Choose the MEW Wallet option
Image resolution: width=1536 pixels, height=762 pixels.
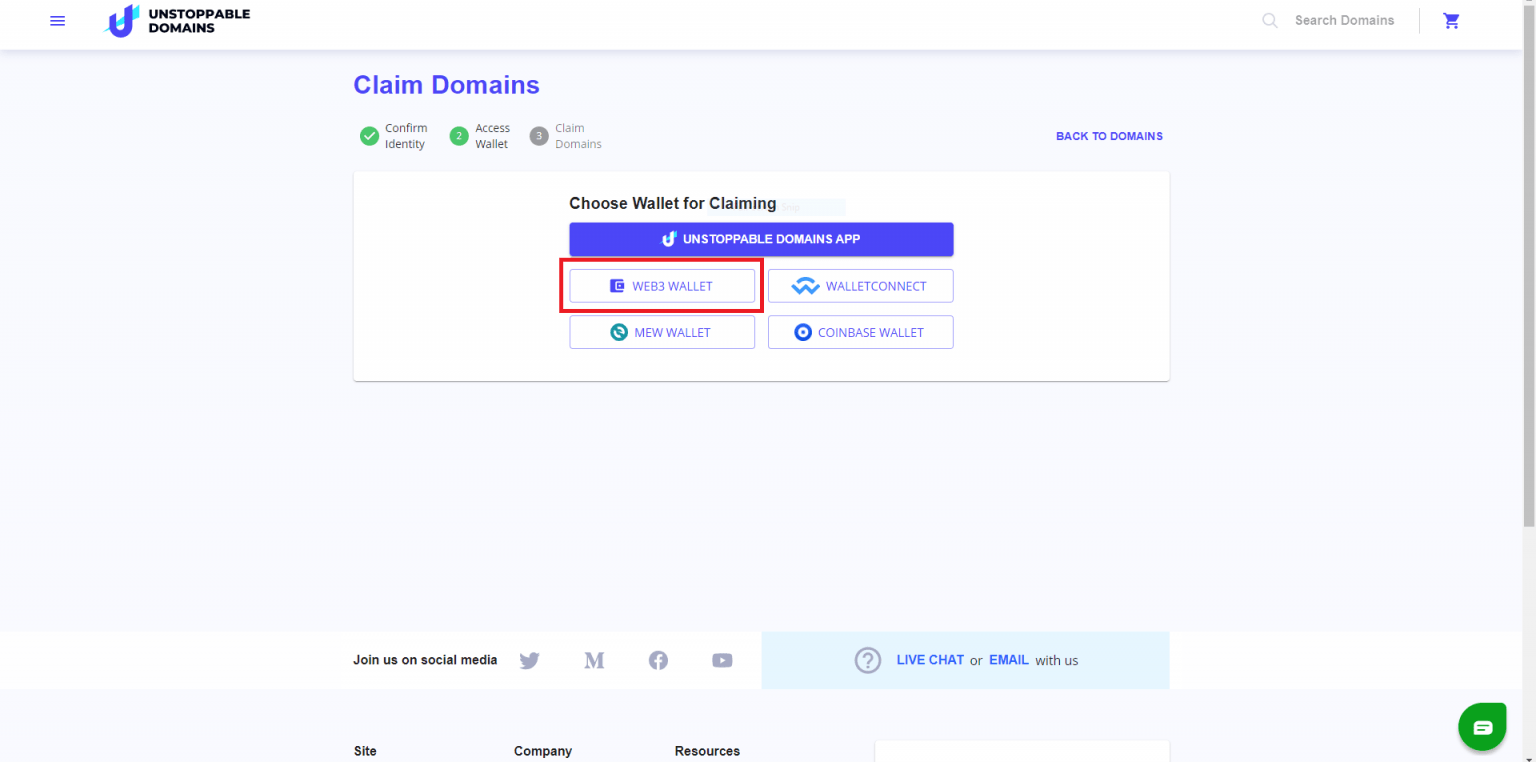point(662,332)
